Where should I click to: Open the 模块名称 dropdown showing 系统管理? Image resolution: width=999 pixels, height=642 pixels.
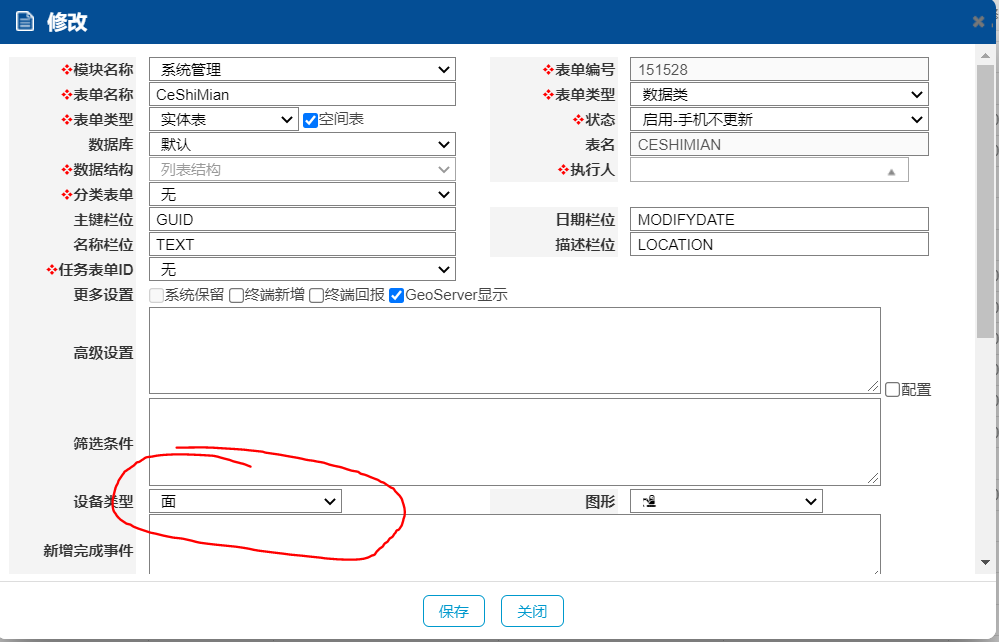[x=302, y=70]
